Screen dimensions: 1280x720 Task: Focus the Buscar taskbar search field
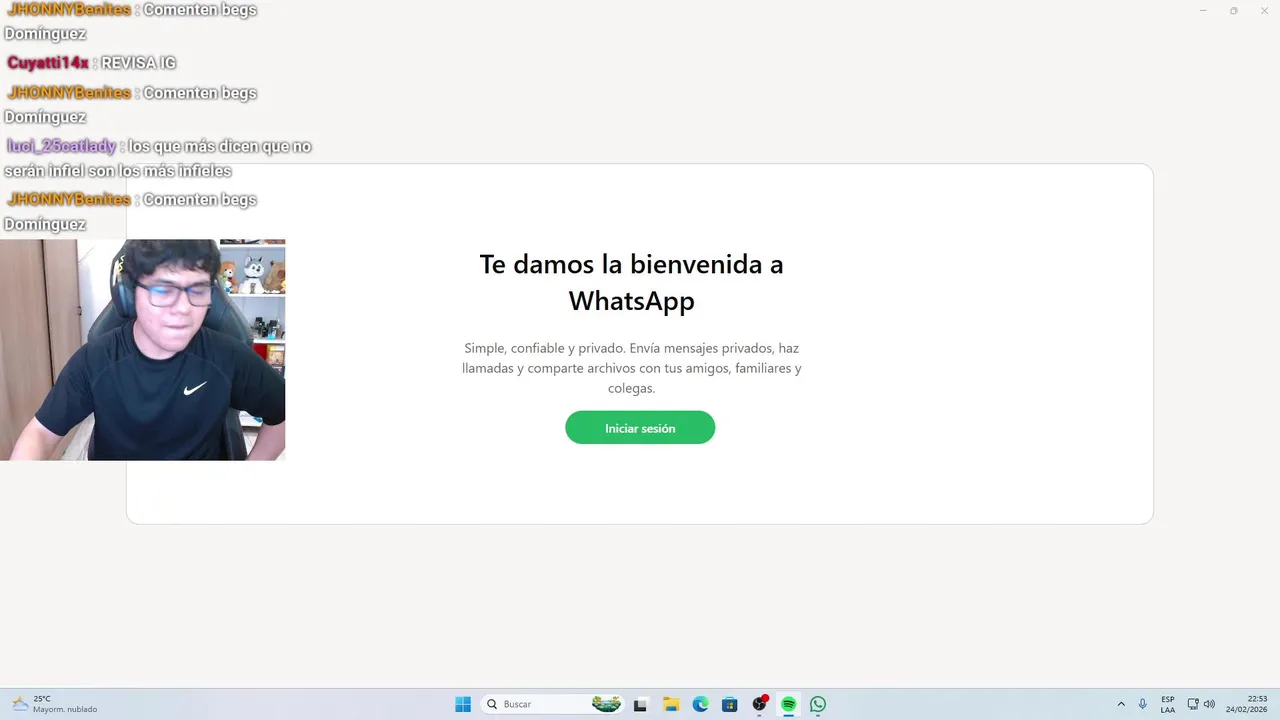tap(553, 704)
